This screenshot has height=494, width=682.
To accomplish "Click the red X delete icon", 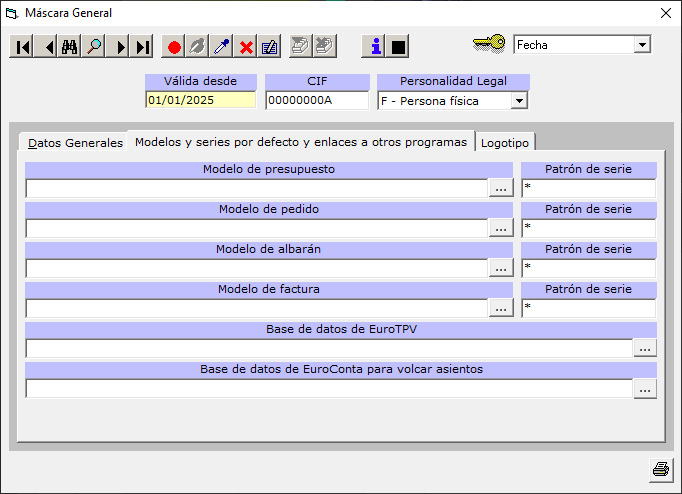I will 246,47.
